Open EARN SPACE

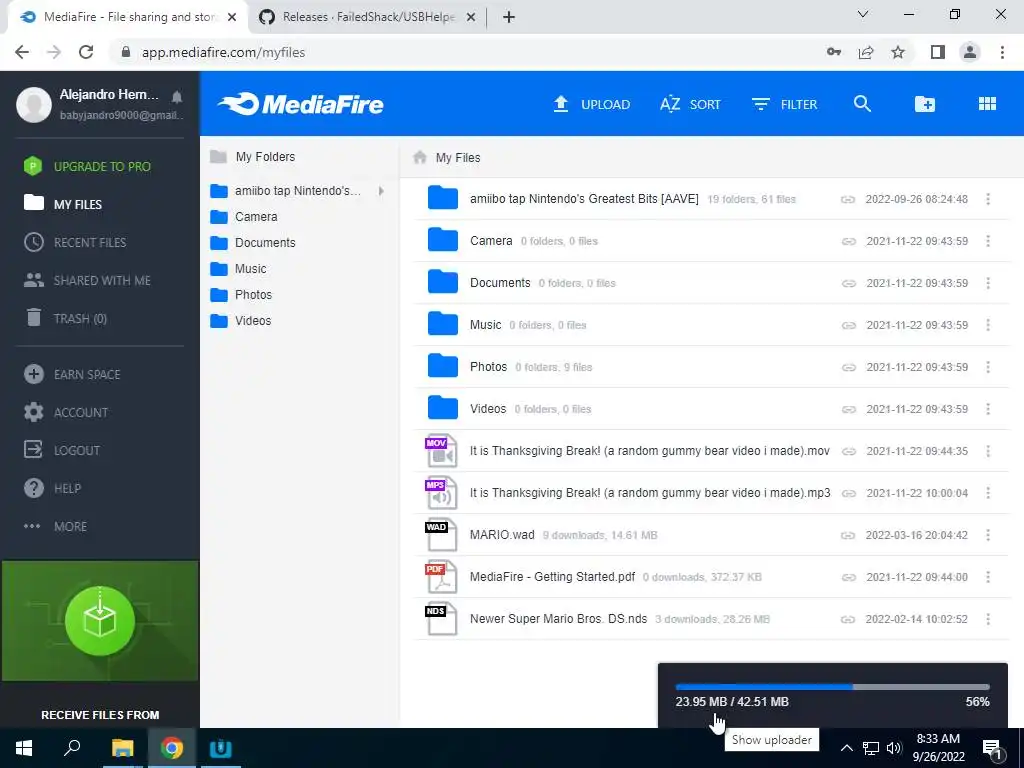[72, 374]
